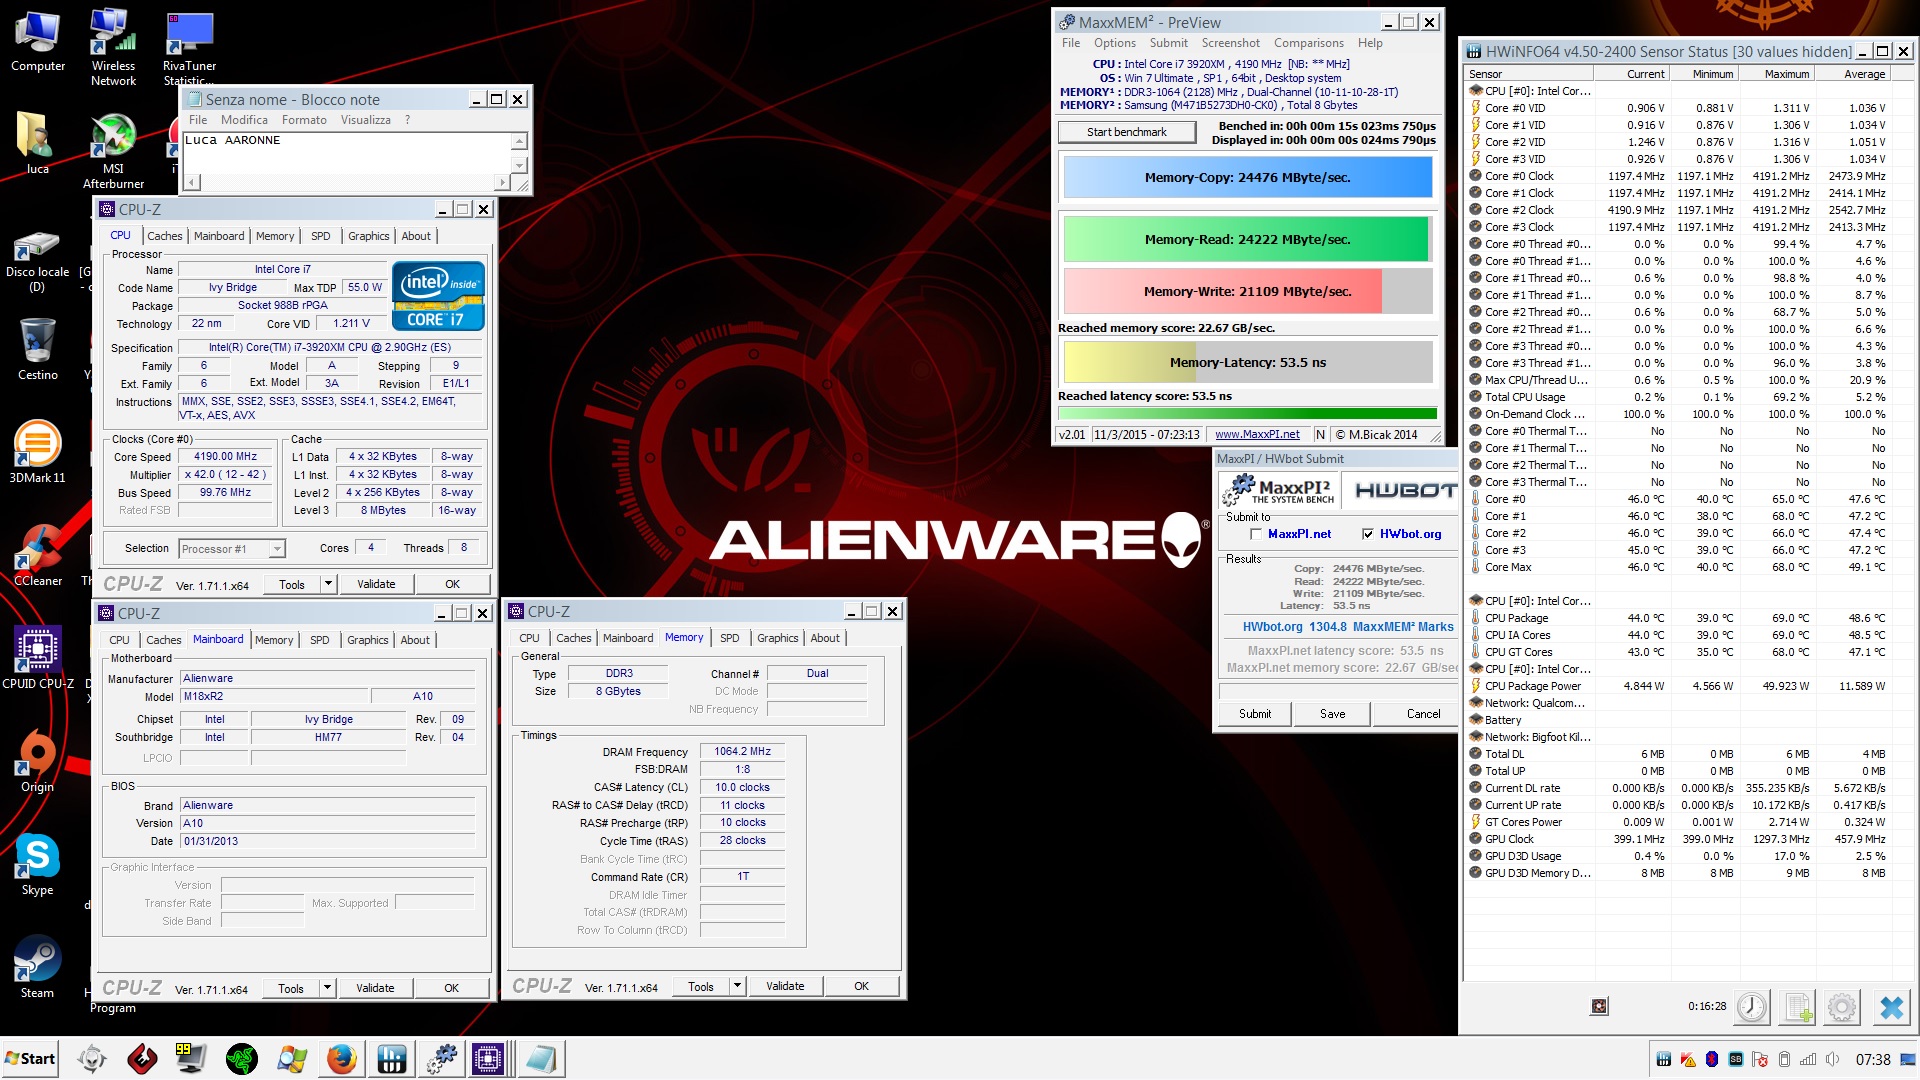Click Blocco note horizontal scrollbar left arrow

(x=191, y=182)
